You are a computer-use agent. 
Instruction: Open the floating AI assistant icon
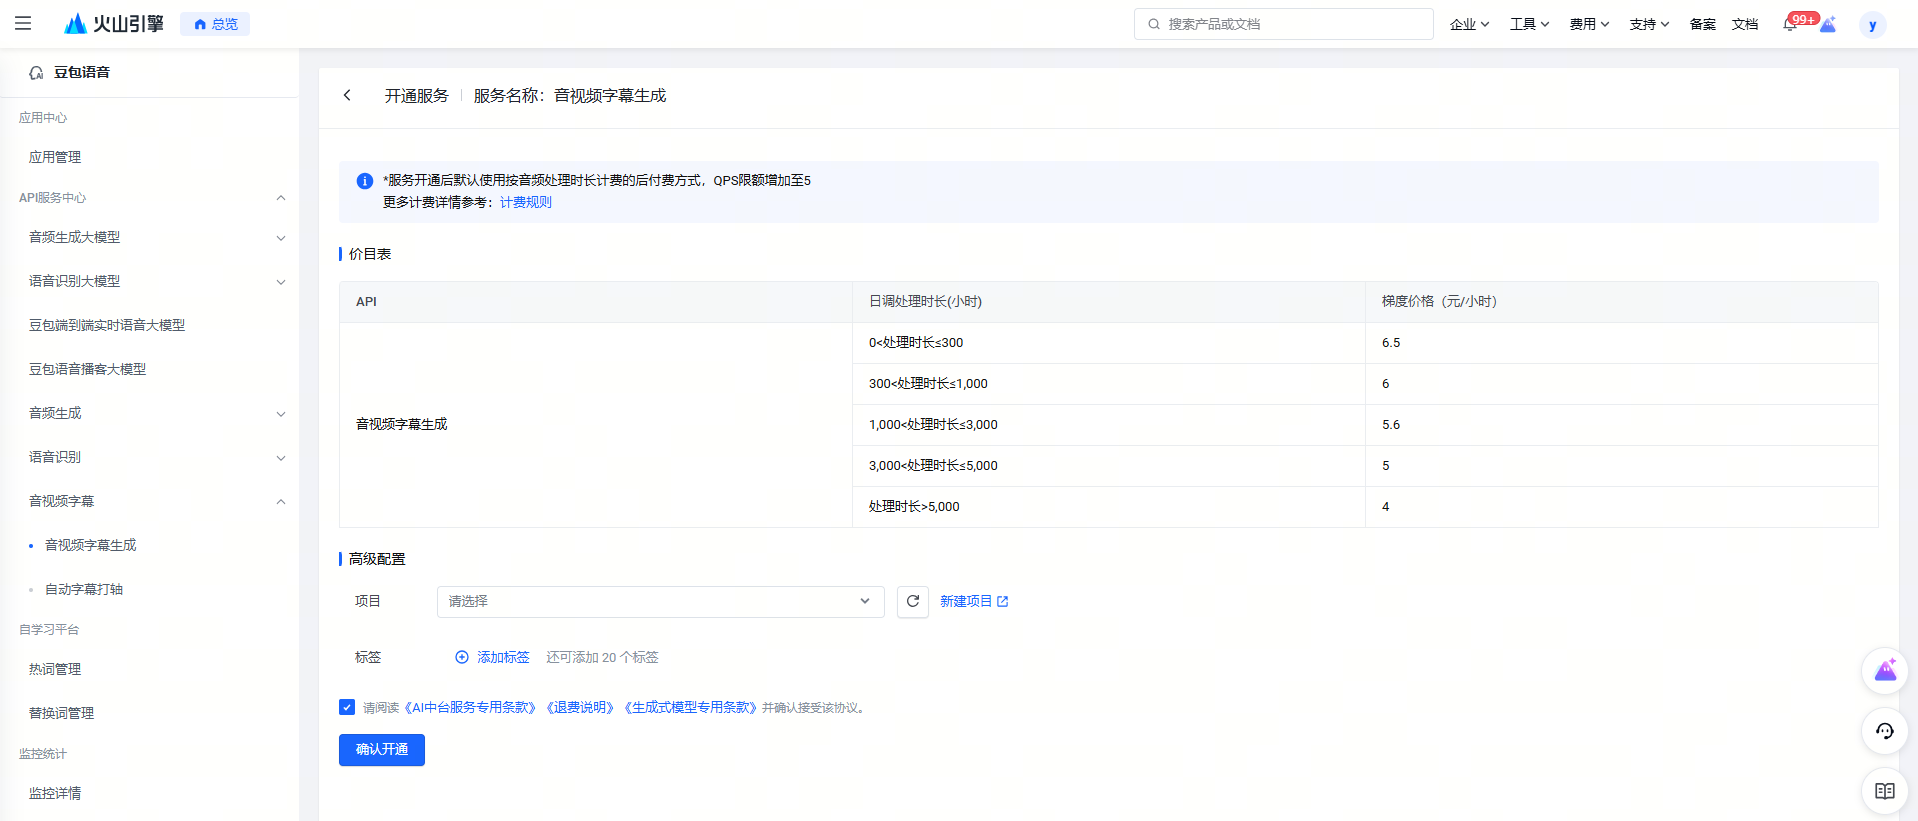click(1884, 671)
